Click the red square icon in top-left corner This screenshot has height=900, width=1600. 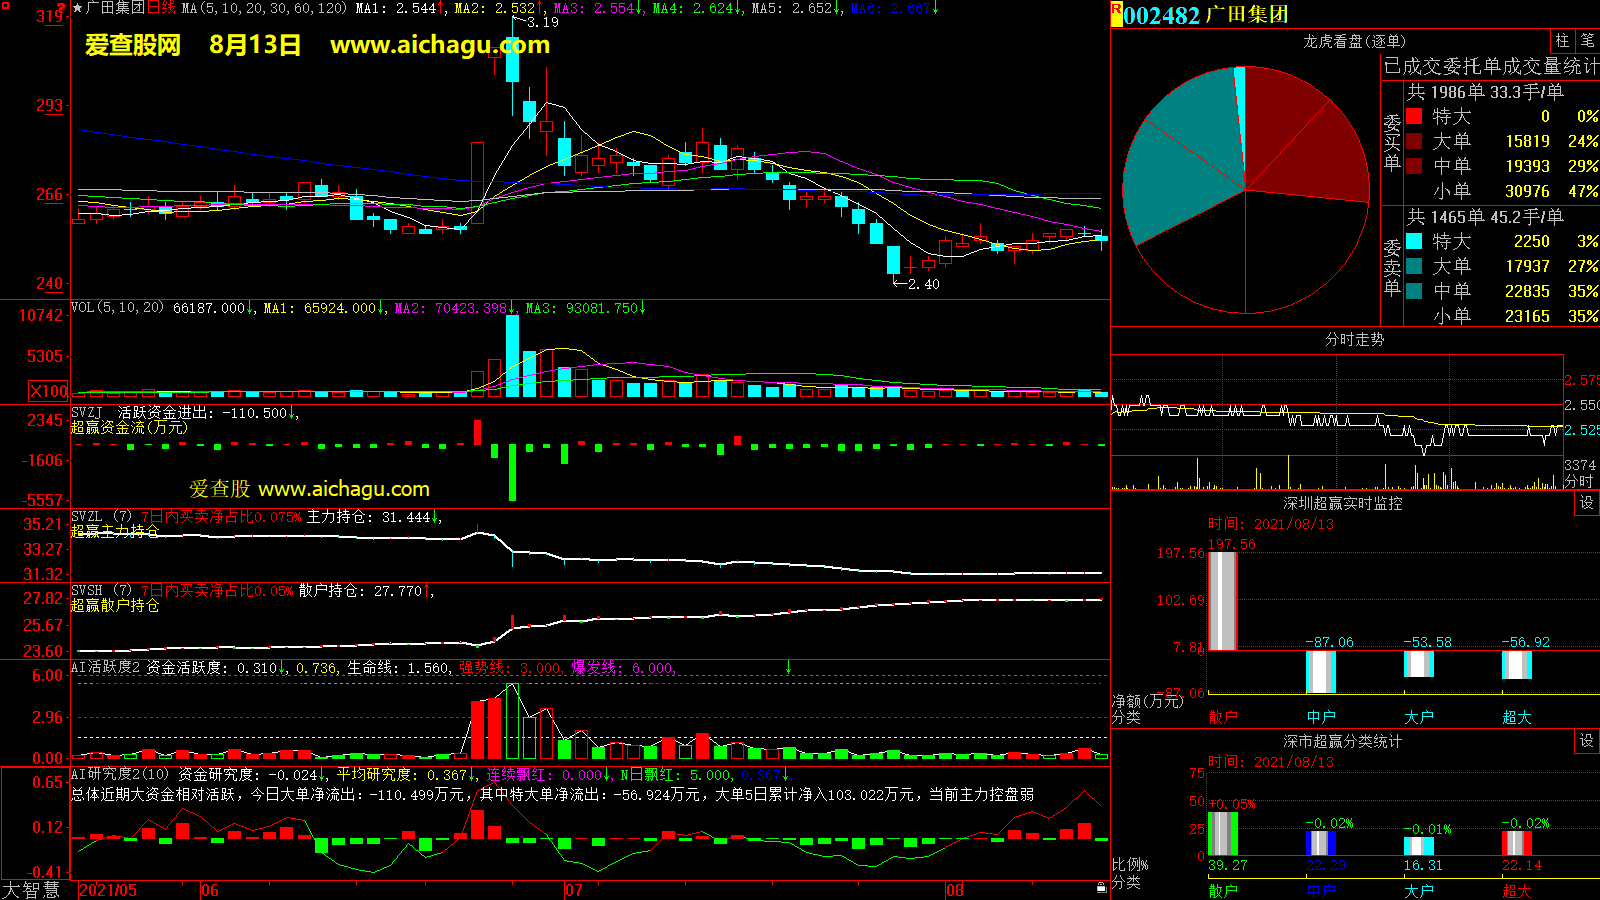(x=6, y=6)
